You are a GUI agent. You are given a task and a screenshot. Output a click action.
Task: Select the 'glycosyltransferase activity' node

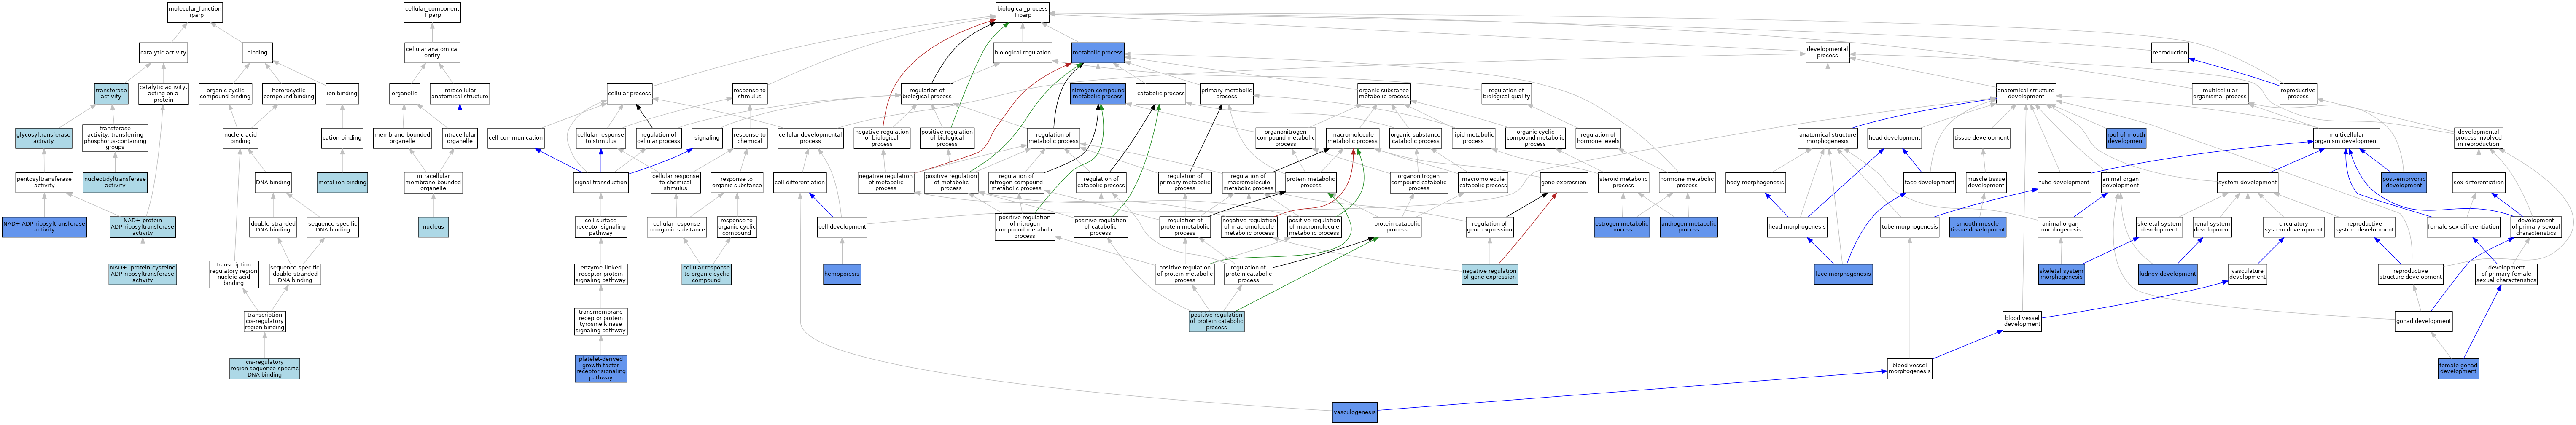point(43,138)
